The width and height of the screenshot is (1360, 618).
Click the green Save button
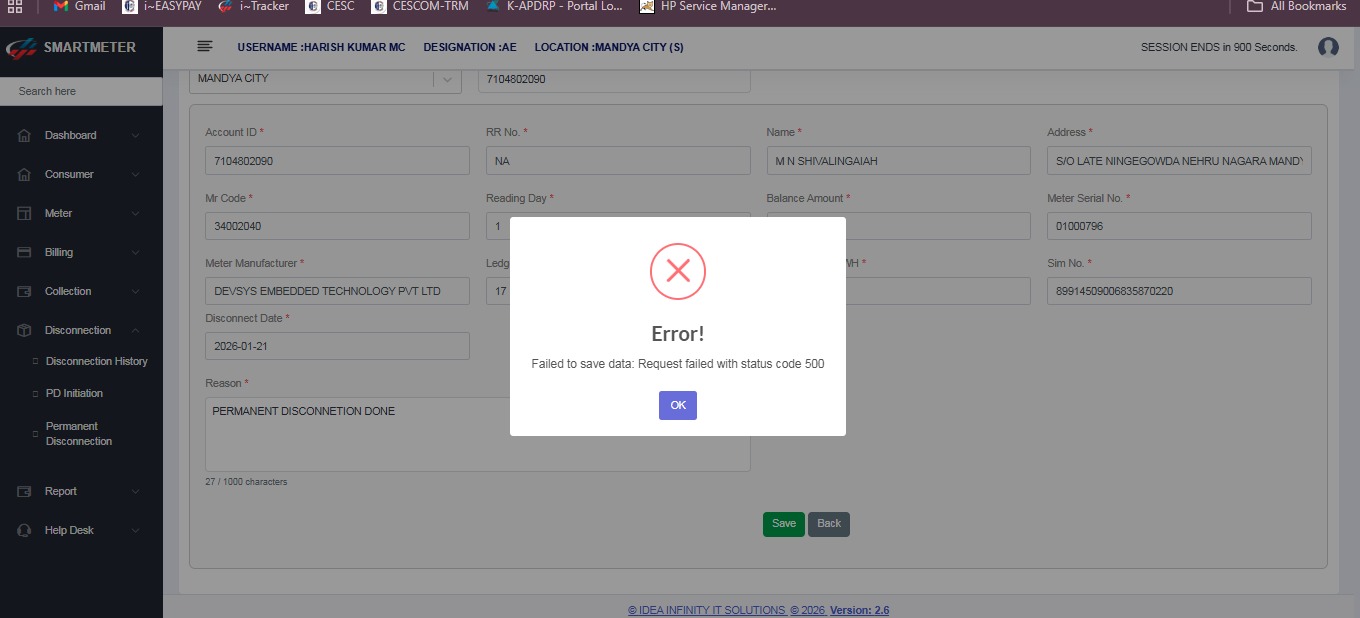[784, 524]
